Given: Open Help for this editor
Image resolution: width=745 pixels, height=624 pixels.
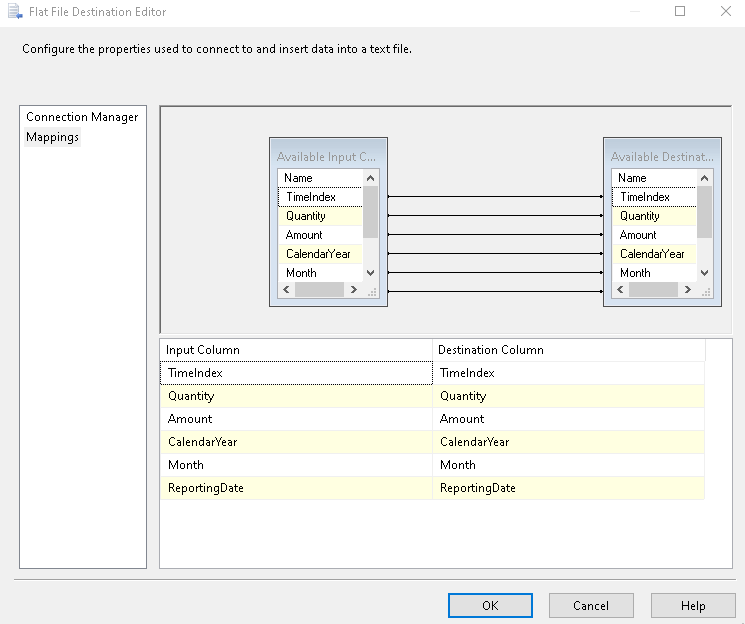Looking at the screenshot, I should click(693, 605).
